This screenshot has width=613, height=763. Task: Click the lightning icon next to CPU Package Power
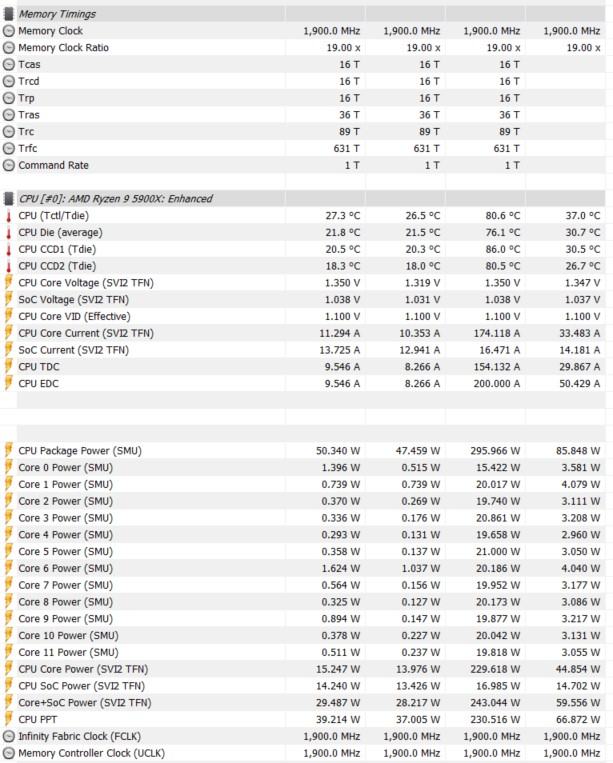pyautogui.click(x=9, y=451)
